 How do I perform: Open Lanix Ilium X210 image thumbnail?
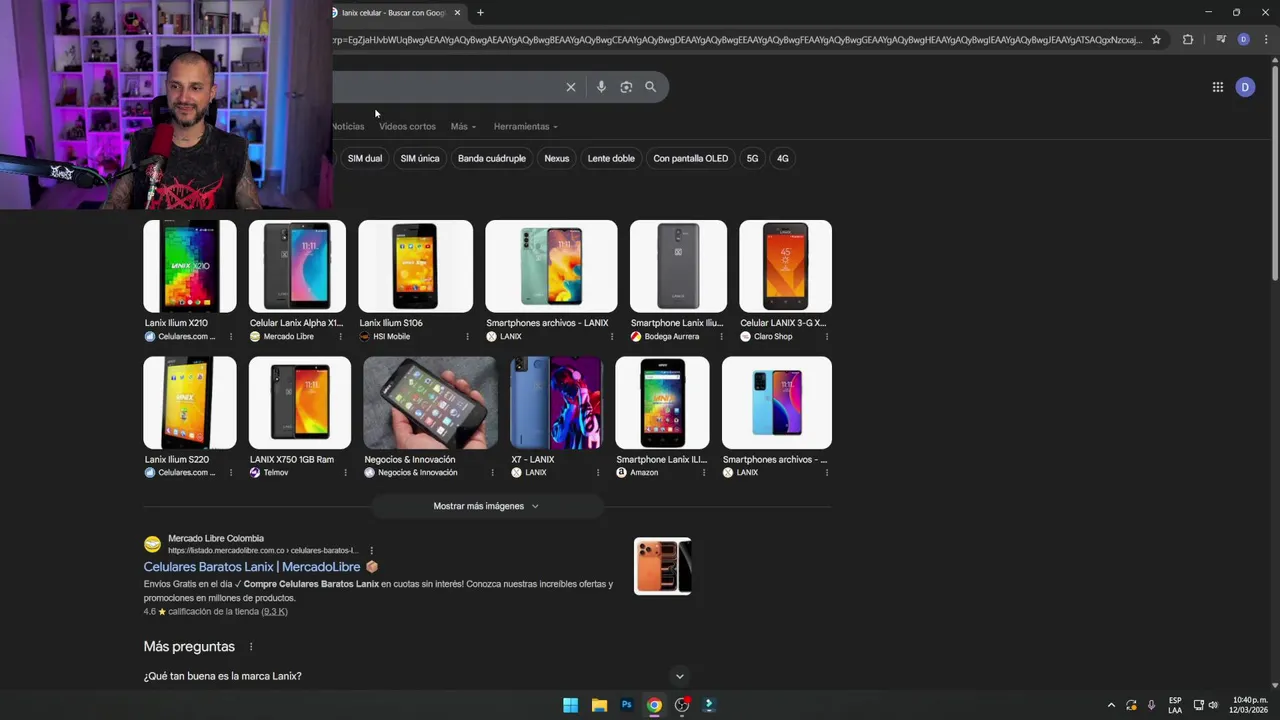point(190,266)
